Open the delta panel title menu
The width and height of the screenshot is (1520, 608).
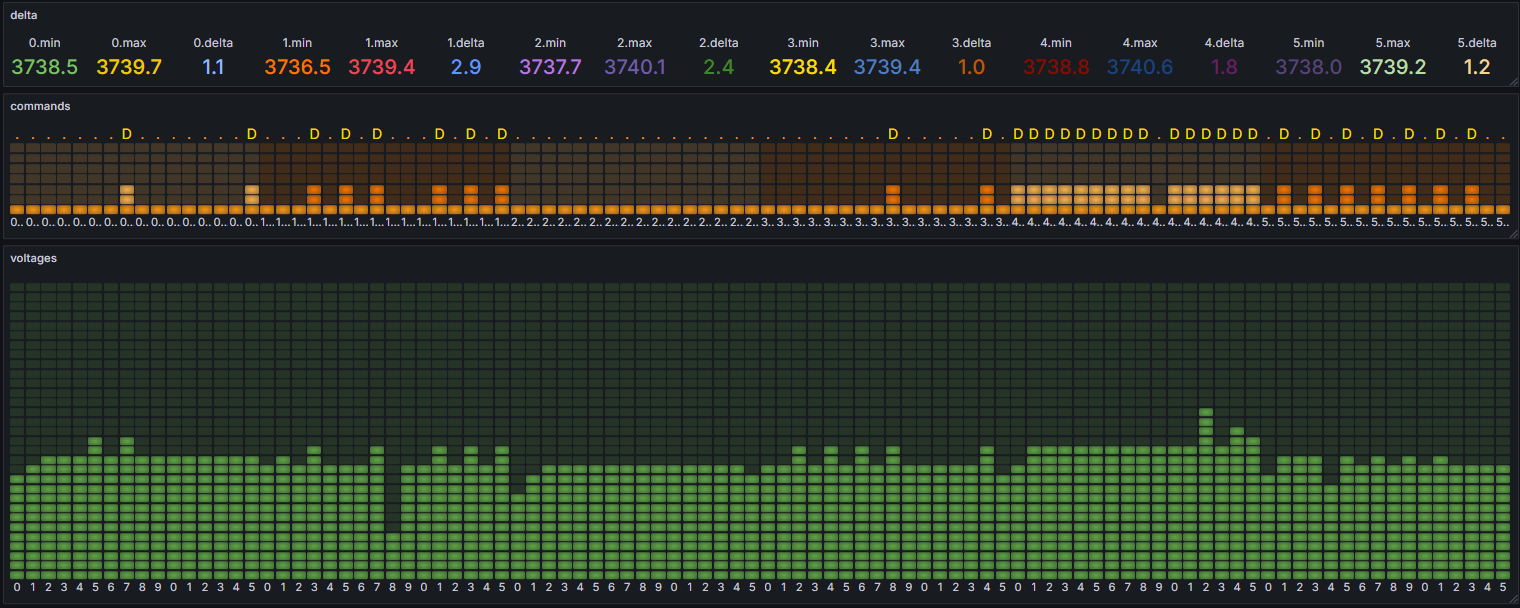click(x=23, y=15)
